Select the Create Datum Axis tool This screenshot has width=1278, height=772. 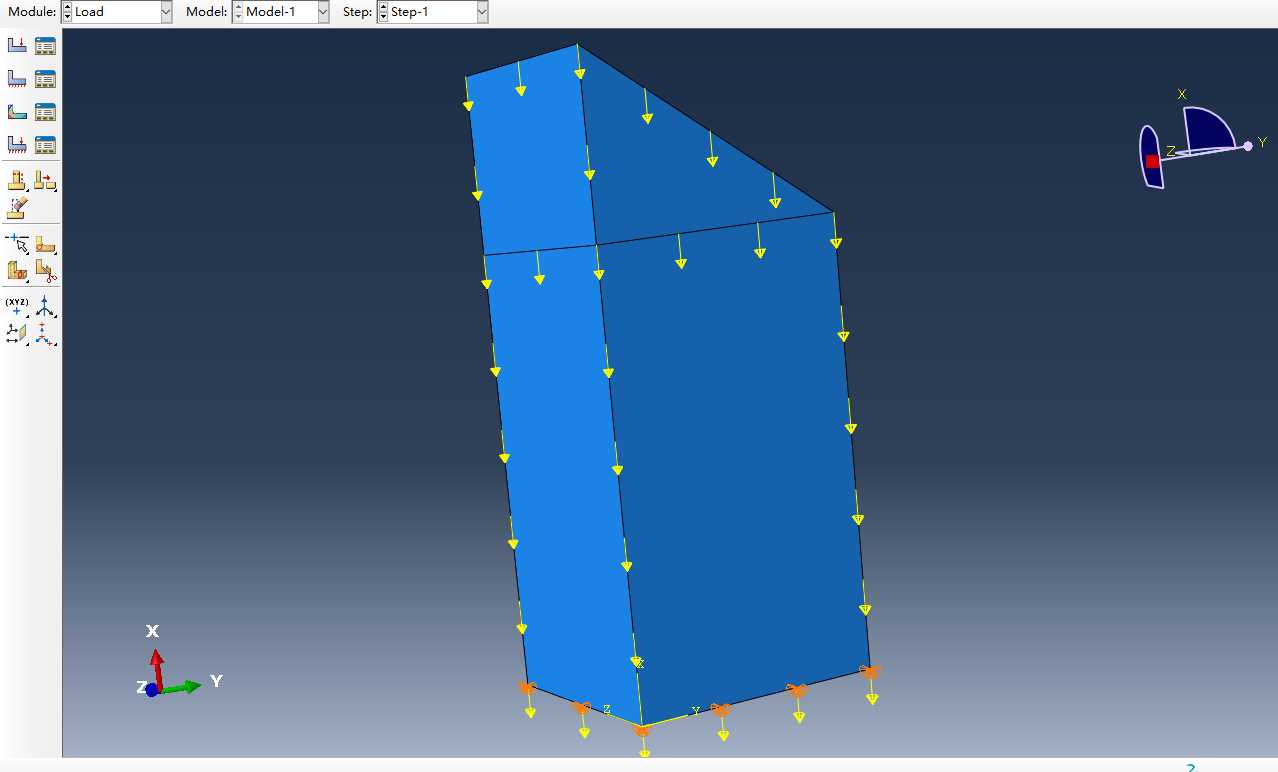pos(45,306)
